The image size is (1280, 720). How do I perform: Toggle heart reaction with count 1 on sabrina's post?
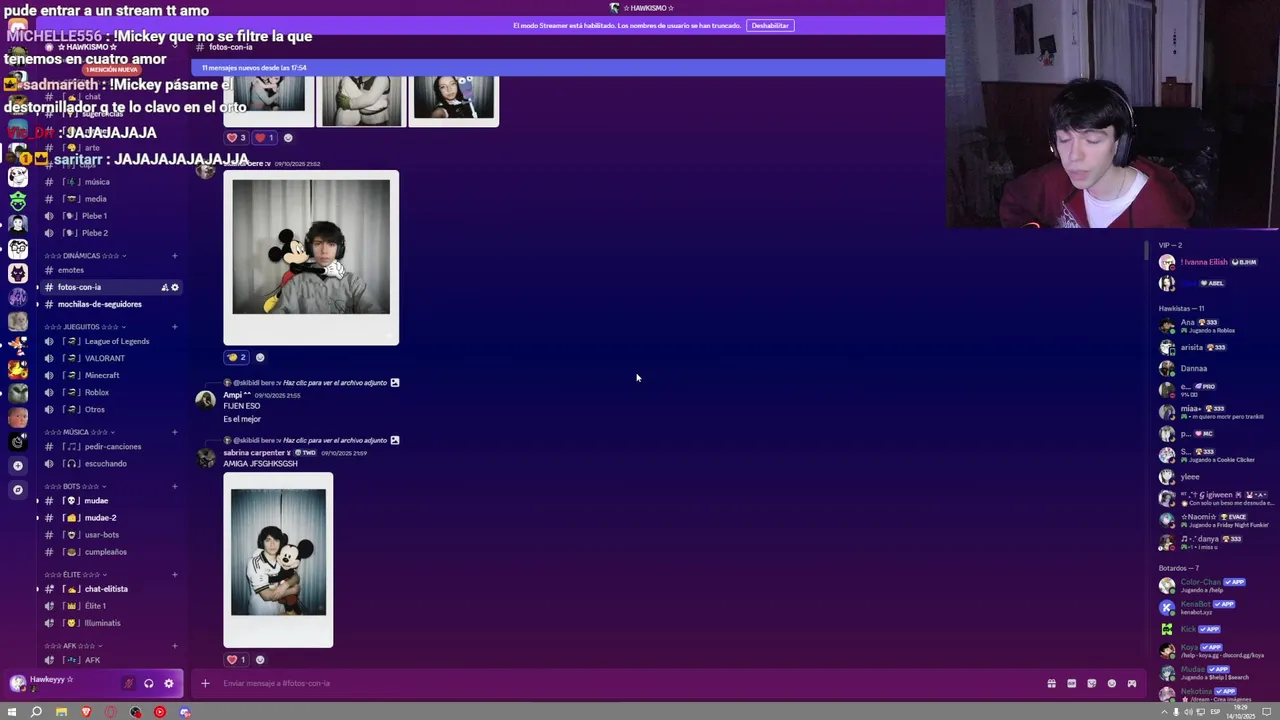236,659
